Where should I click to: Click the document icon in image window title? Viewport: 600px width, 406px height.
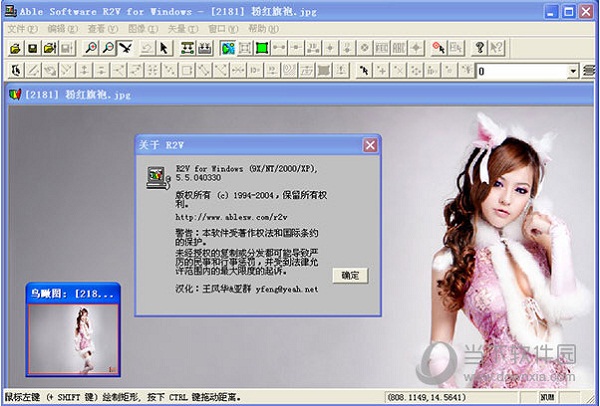(x=15, y=94)
